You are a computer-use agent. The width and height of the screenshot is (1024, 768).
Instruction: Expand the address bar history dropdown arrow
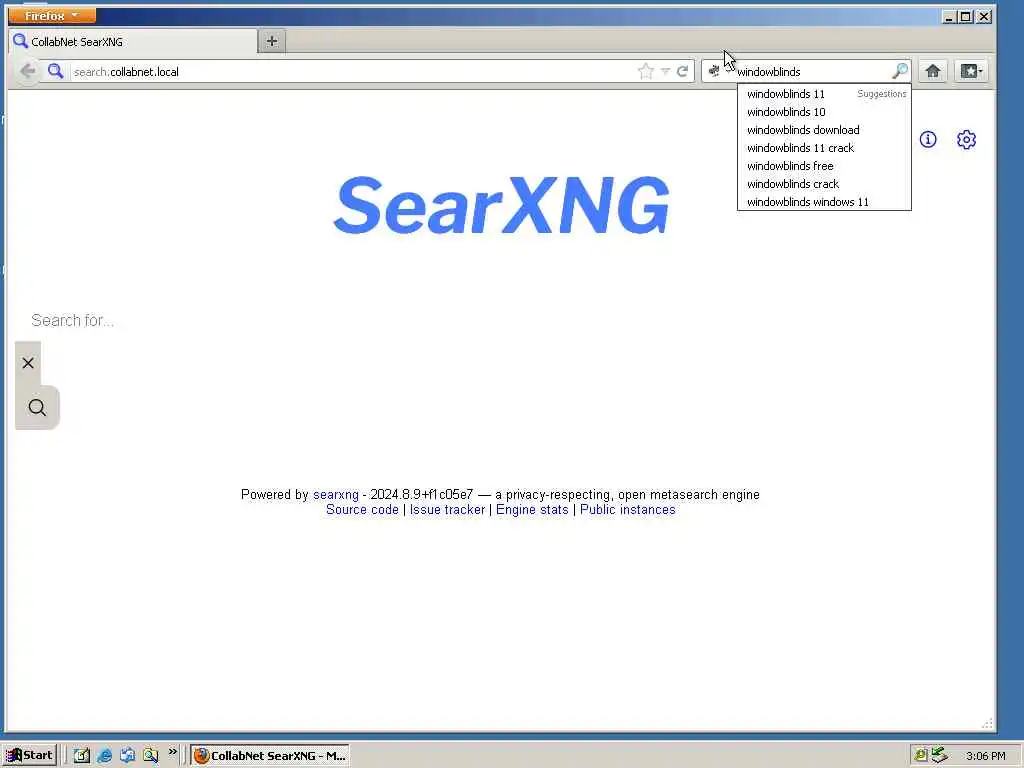tap(665, 71)
